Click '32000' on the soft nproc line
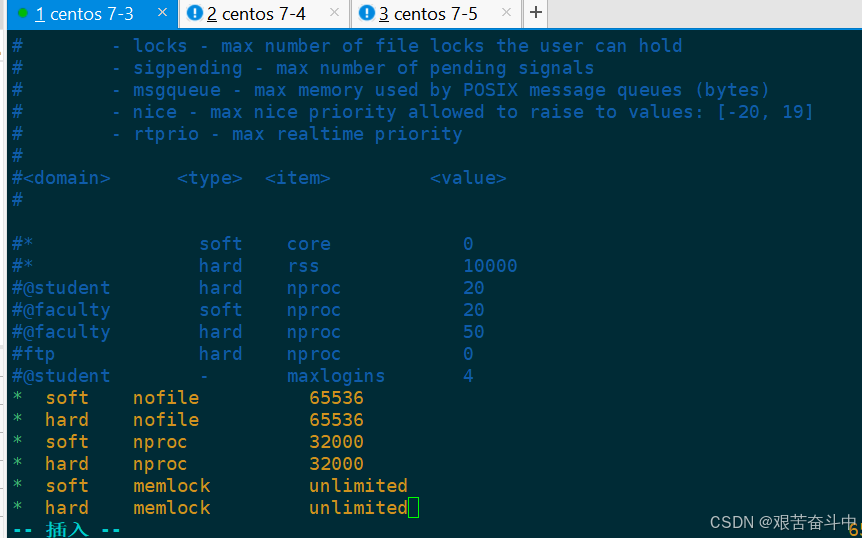862x538 pixels. tap(336, 442)
